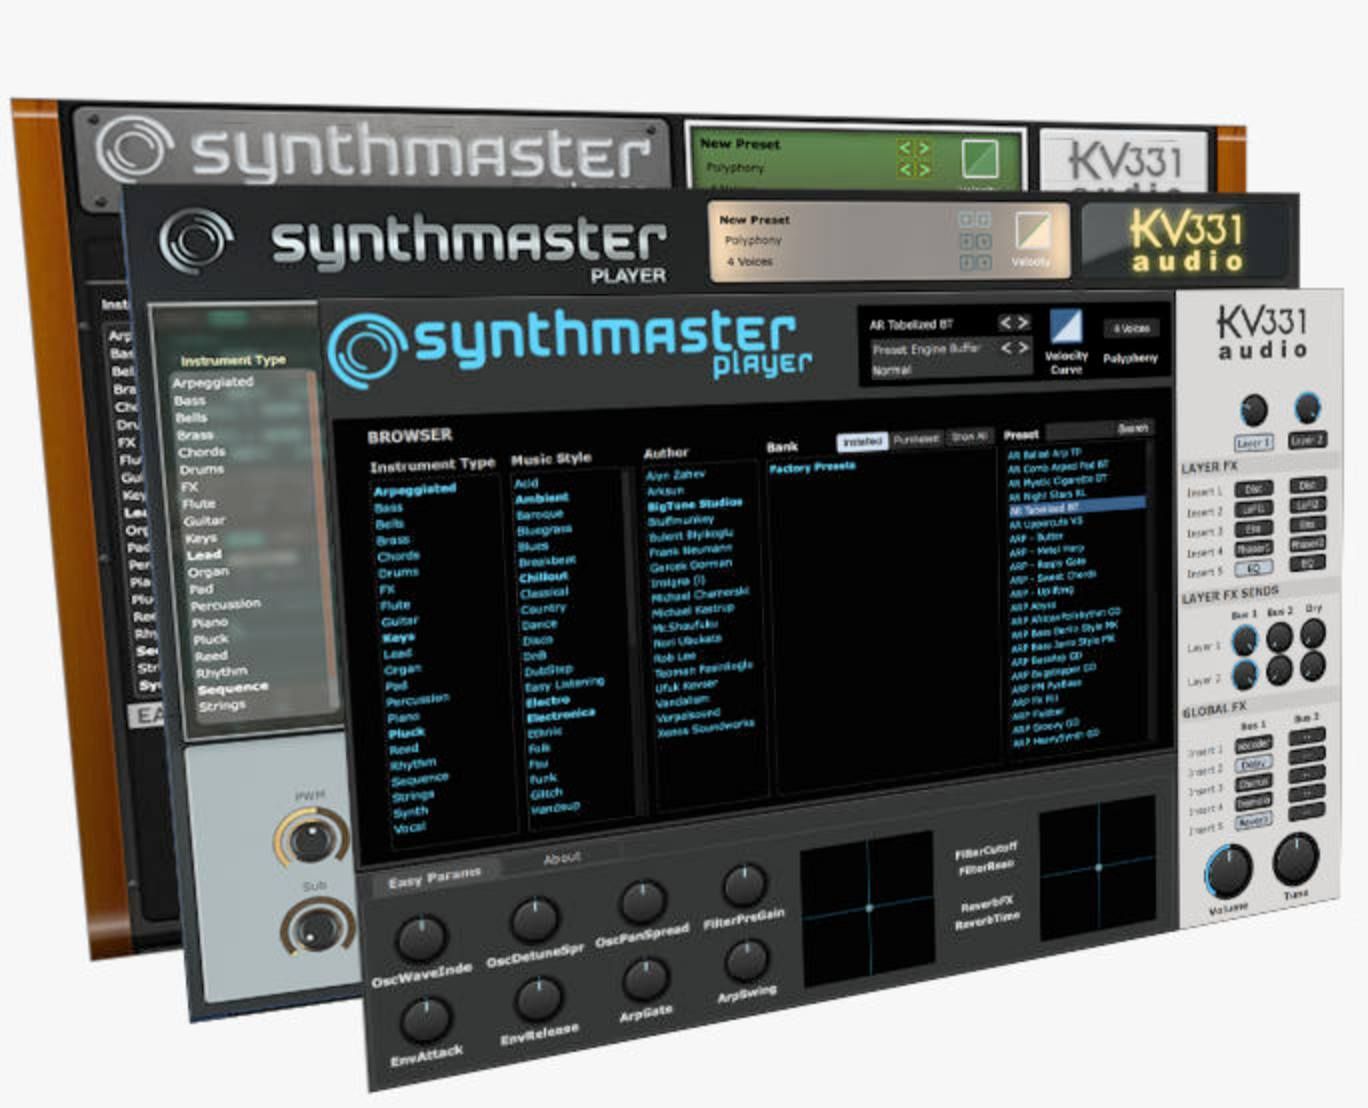Toggle Layer 1 Insert 1 Dist effect
This screenshot has width=1368, height=1108.
click(1253, 489)
